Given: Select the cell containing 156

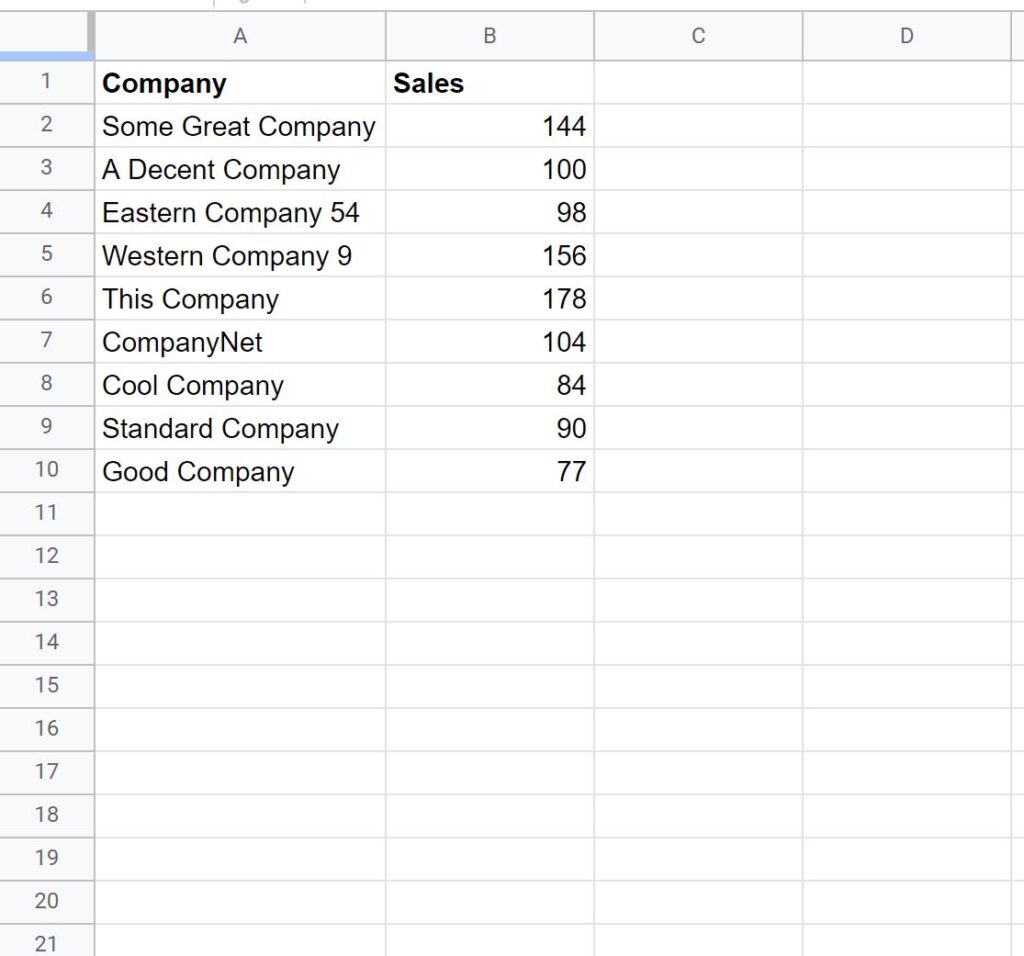Looking at the screenshot, I should click(489, 256).
